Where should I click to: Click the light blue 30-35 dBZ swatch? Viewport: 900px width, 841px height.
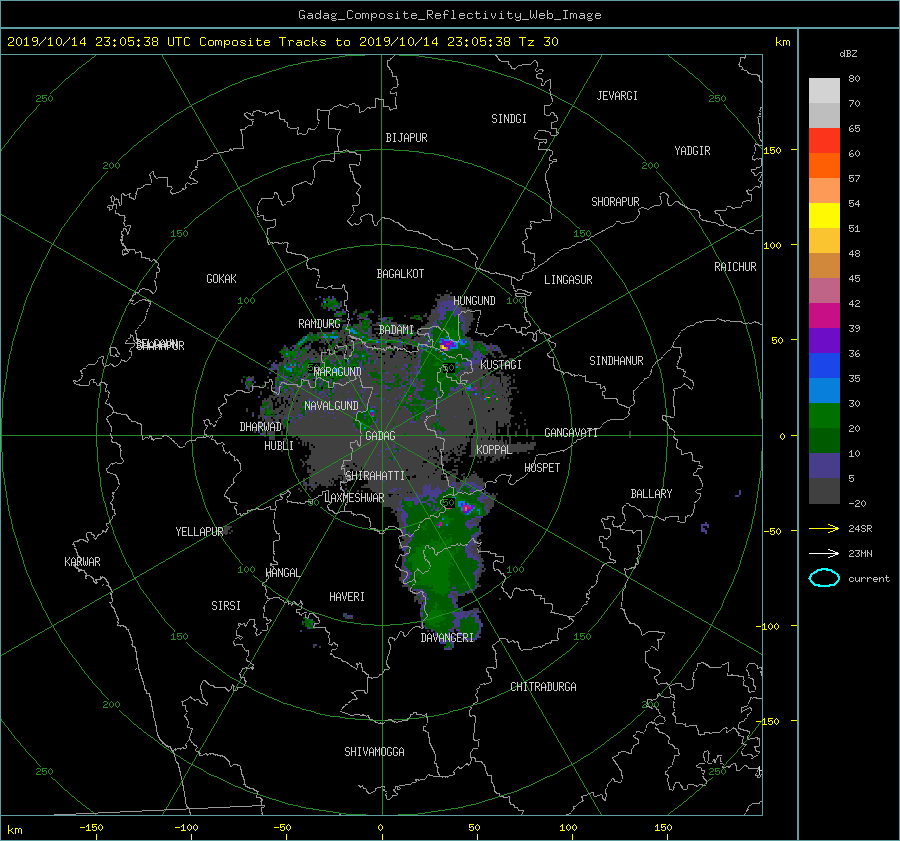click(824, 390)
